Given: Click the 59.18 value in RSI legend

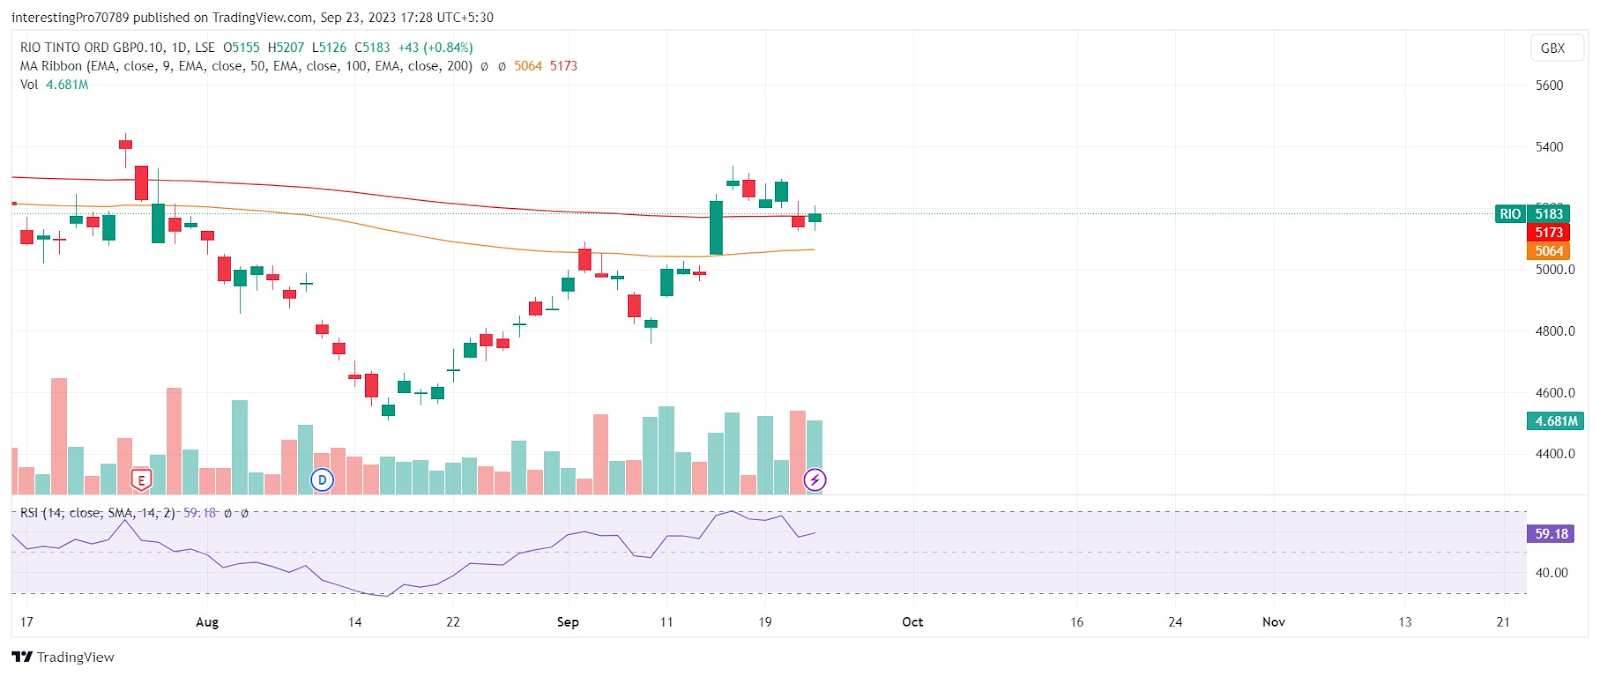Looking at the screenshot, I should pyautogui.click(x=200, y=513).
